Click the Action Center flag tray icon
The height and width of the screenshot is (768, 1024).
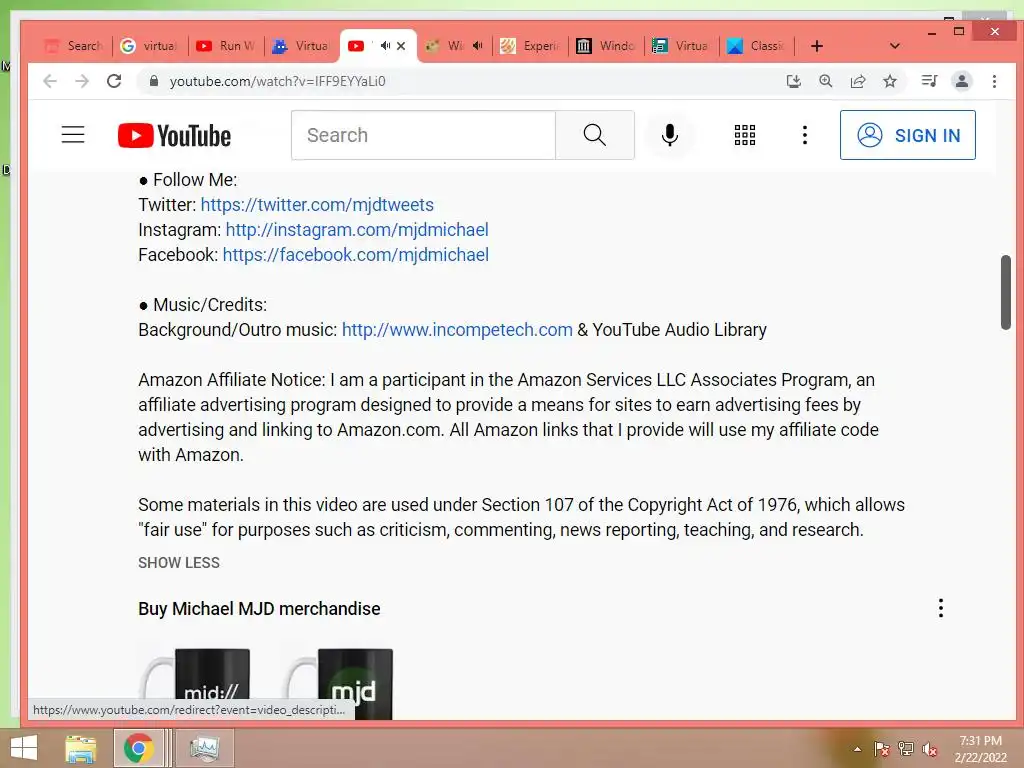pyautogui.click(x=881, y=749)
